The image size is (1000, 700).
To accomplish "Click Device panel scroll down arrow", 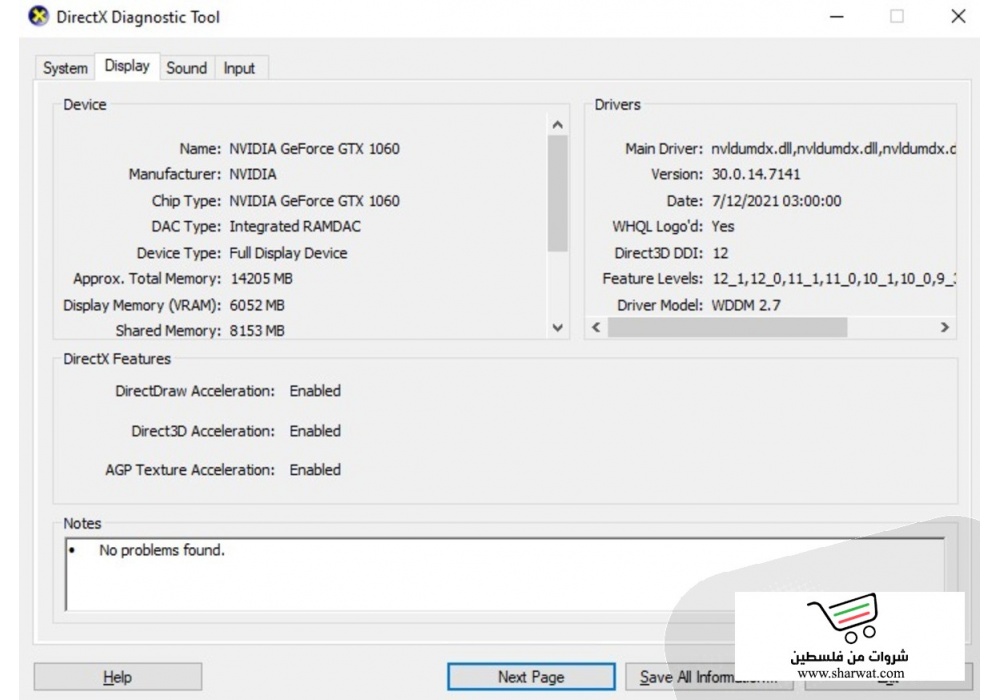I will pyautogui.click(x=557, y=328).
